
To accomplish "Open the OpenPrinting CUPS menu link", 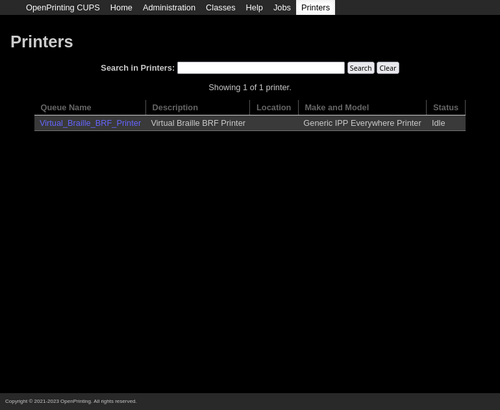I will point(63,7).
